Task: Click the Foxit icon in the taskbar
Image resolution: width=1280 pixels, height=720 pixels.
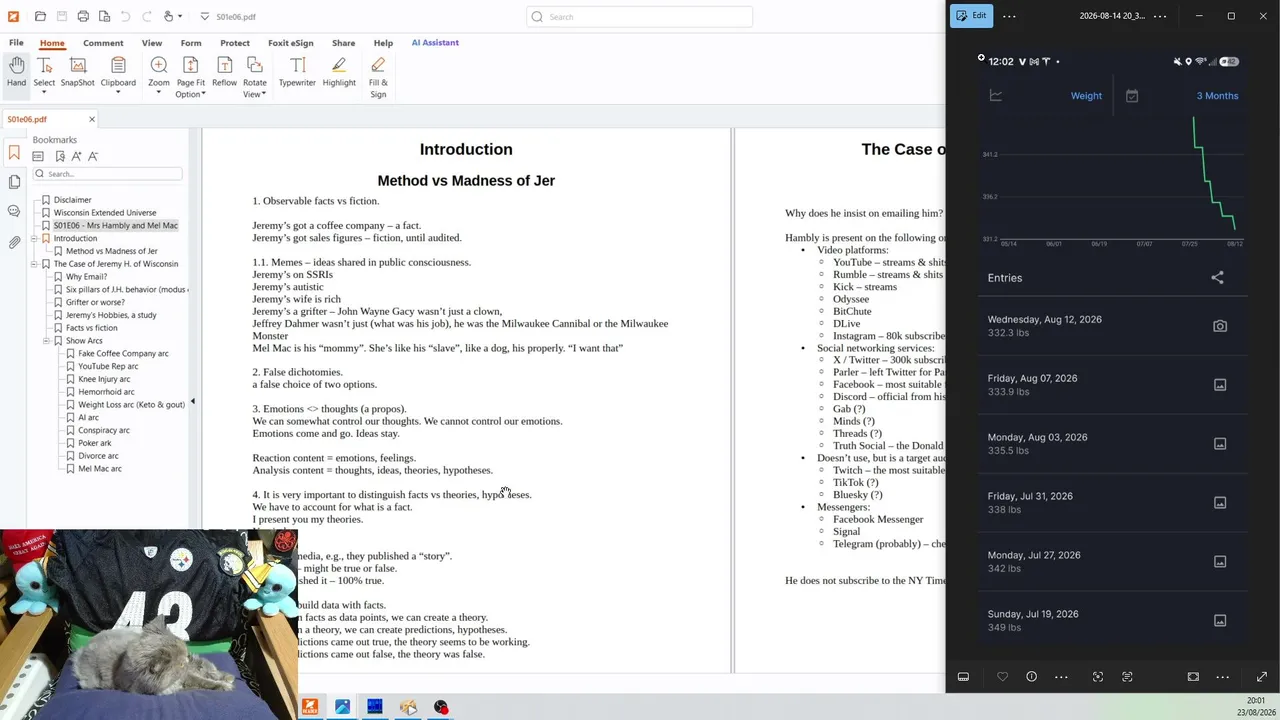Action: click(310, 707)
